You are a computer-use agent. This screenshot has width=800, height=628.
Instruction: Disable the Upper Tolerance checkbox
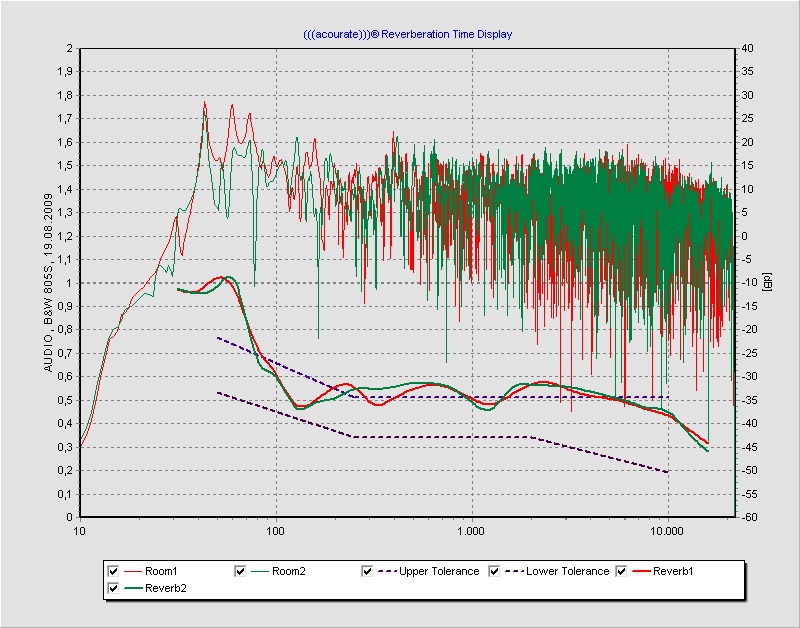[368, 571]
